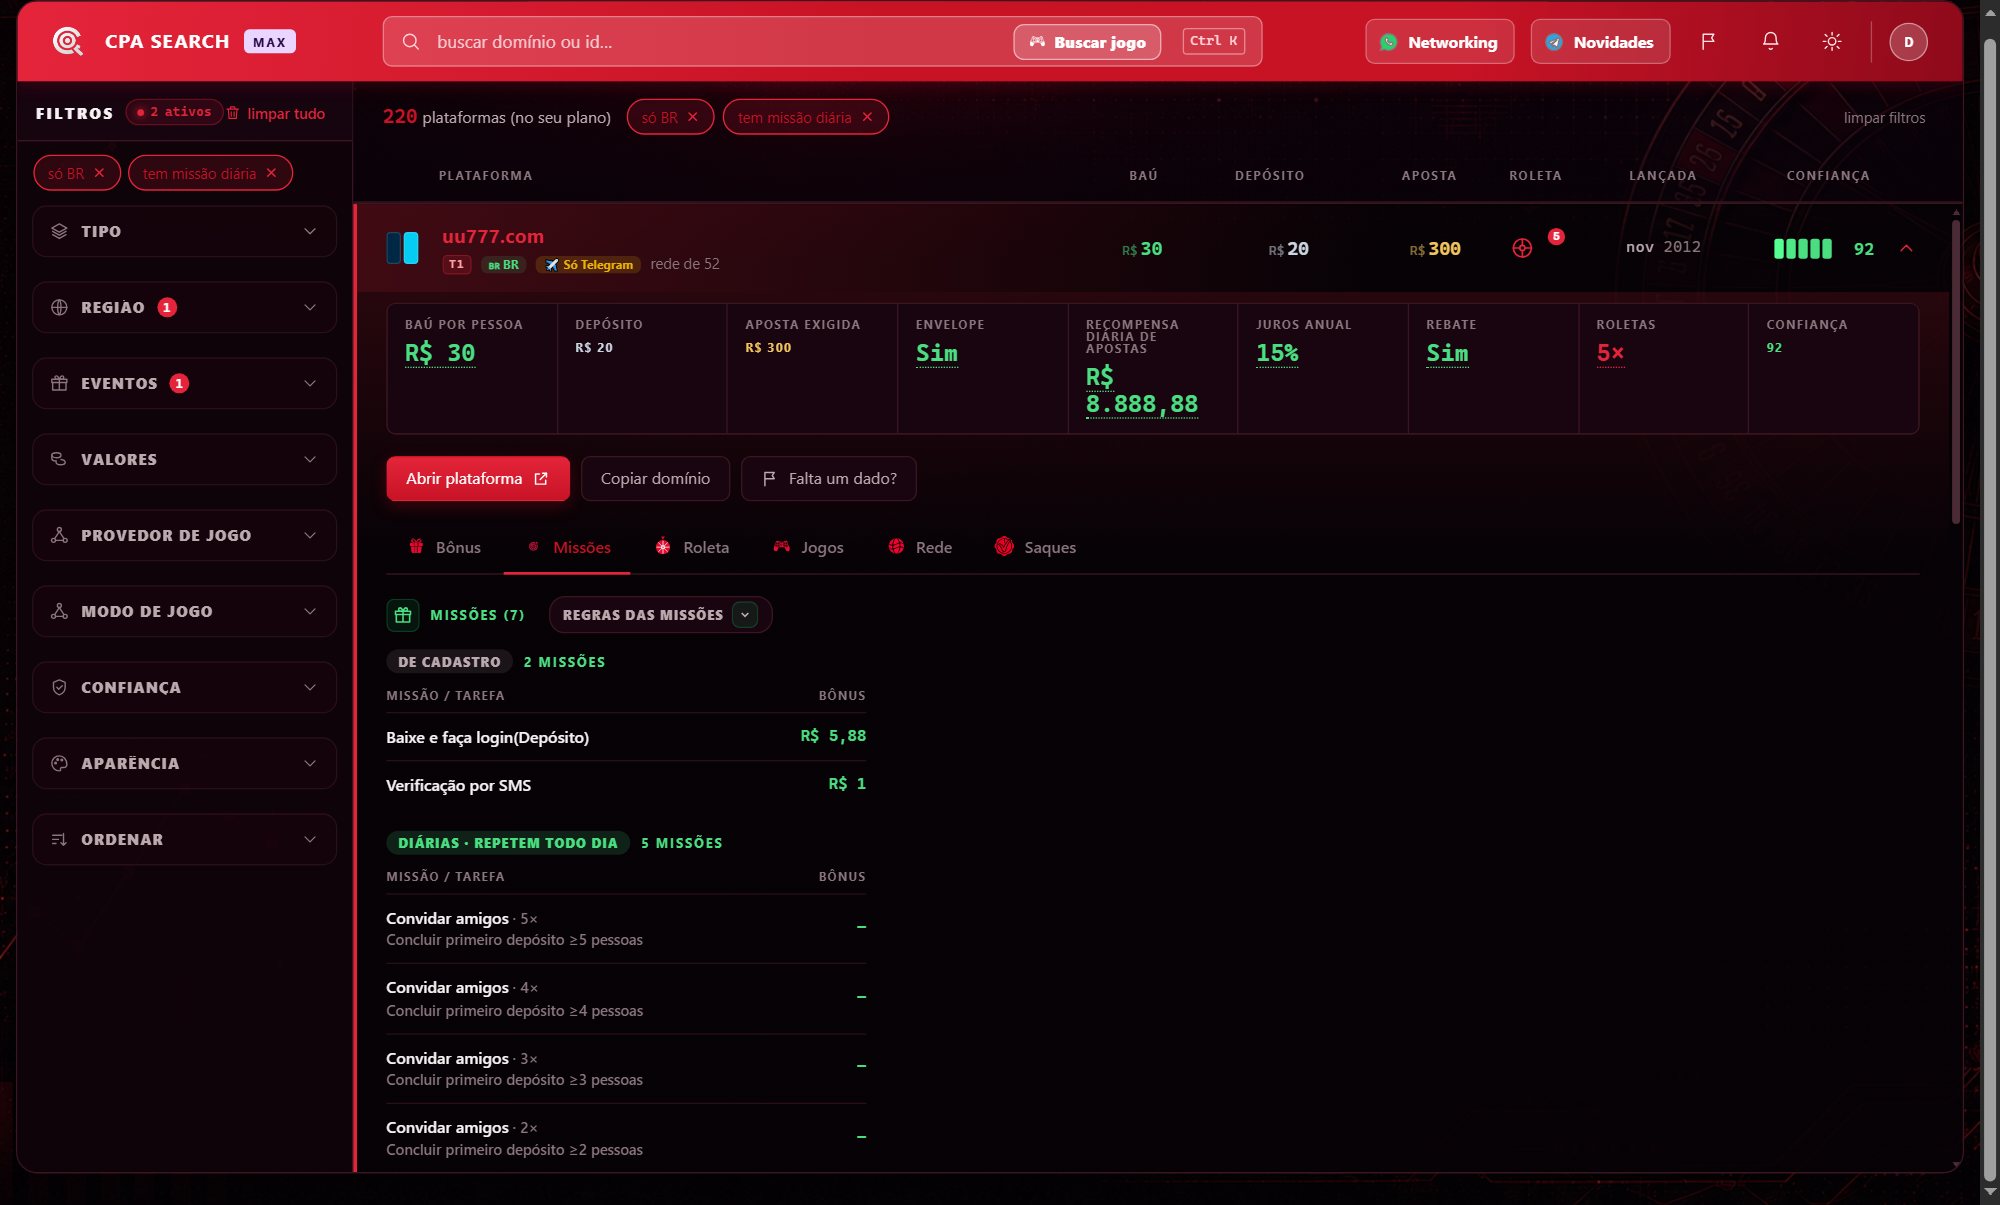Remove the 'só BR' chip in sidebar
Image resolution: width=2000 pixels, height=1205 pixels.
pyautogui.click(x=99, y=173)
